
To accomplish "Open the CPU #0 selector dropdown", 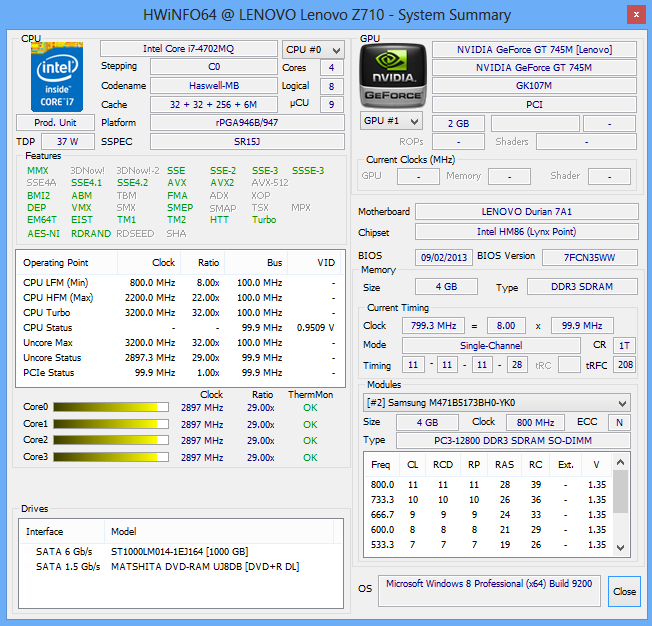I will (313, 50).
